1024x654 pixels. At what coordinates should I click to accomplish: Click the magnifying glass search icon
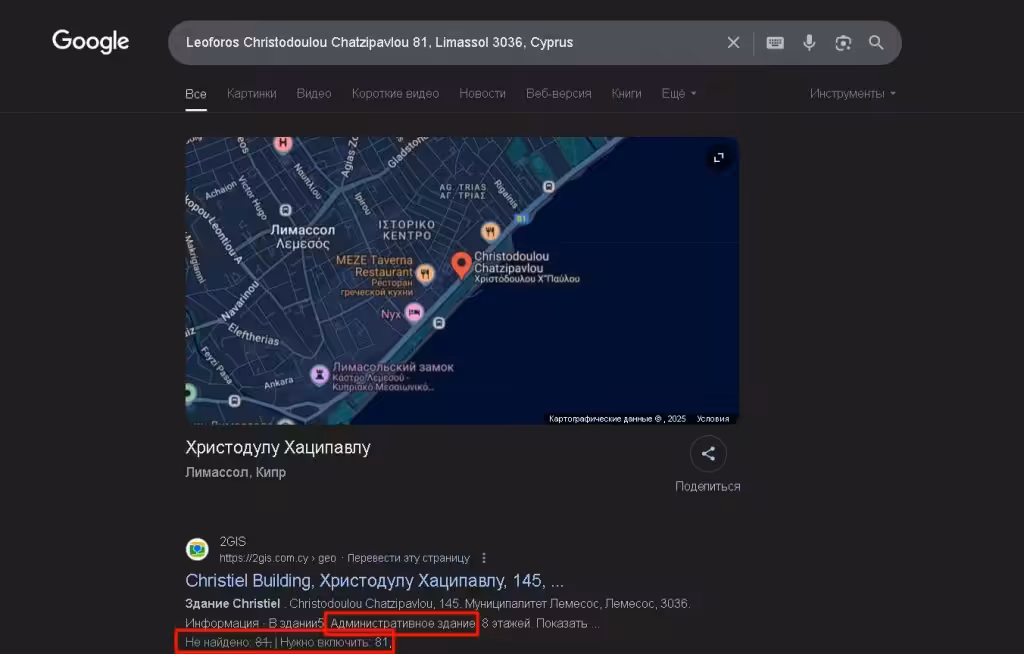click(876, 42)
